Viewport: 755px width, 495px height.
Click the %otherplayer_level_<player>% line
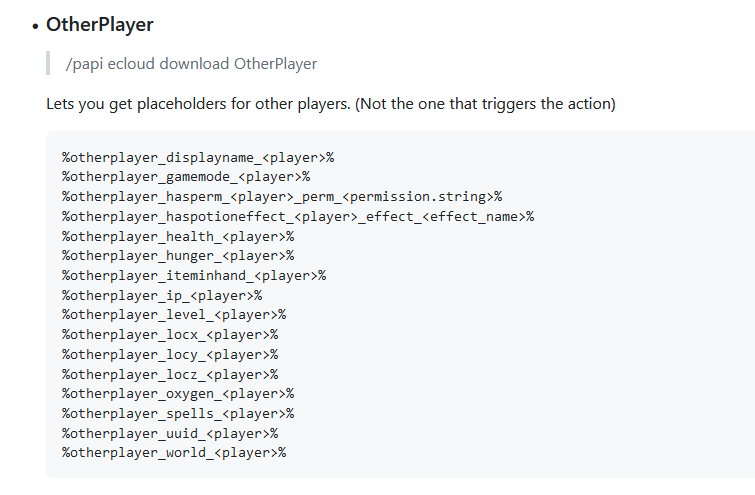pyautogui.click(x=174, y=315)
